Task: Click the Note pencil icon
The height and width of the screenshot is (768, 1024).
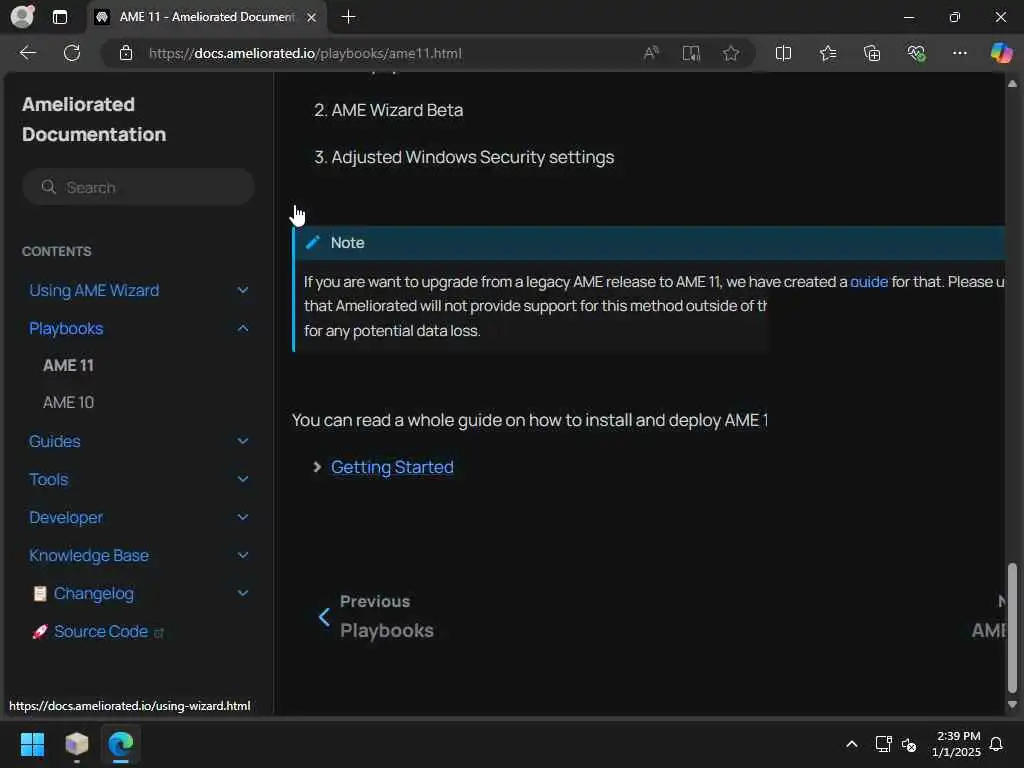Action: coord(313,243)
